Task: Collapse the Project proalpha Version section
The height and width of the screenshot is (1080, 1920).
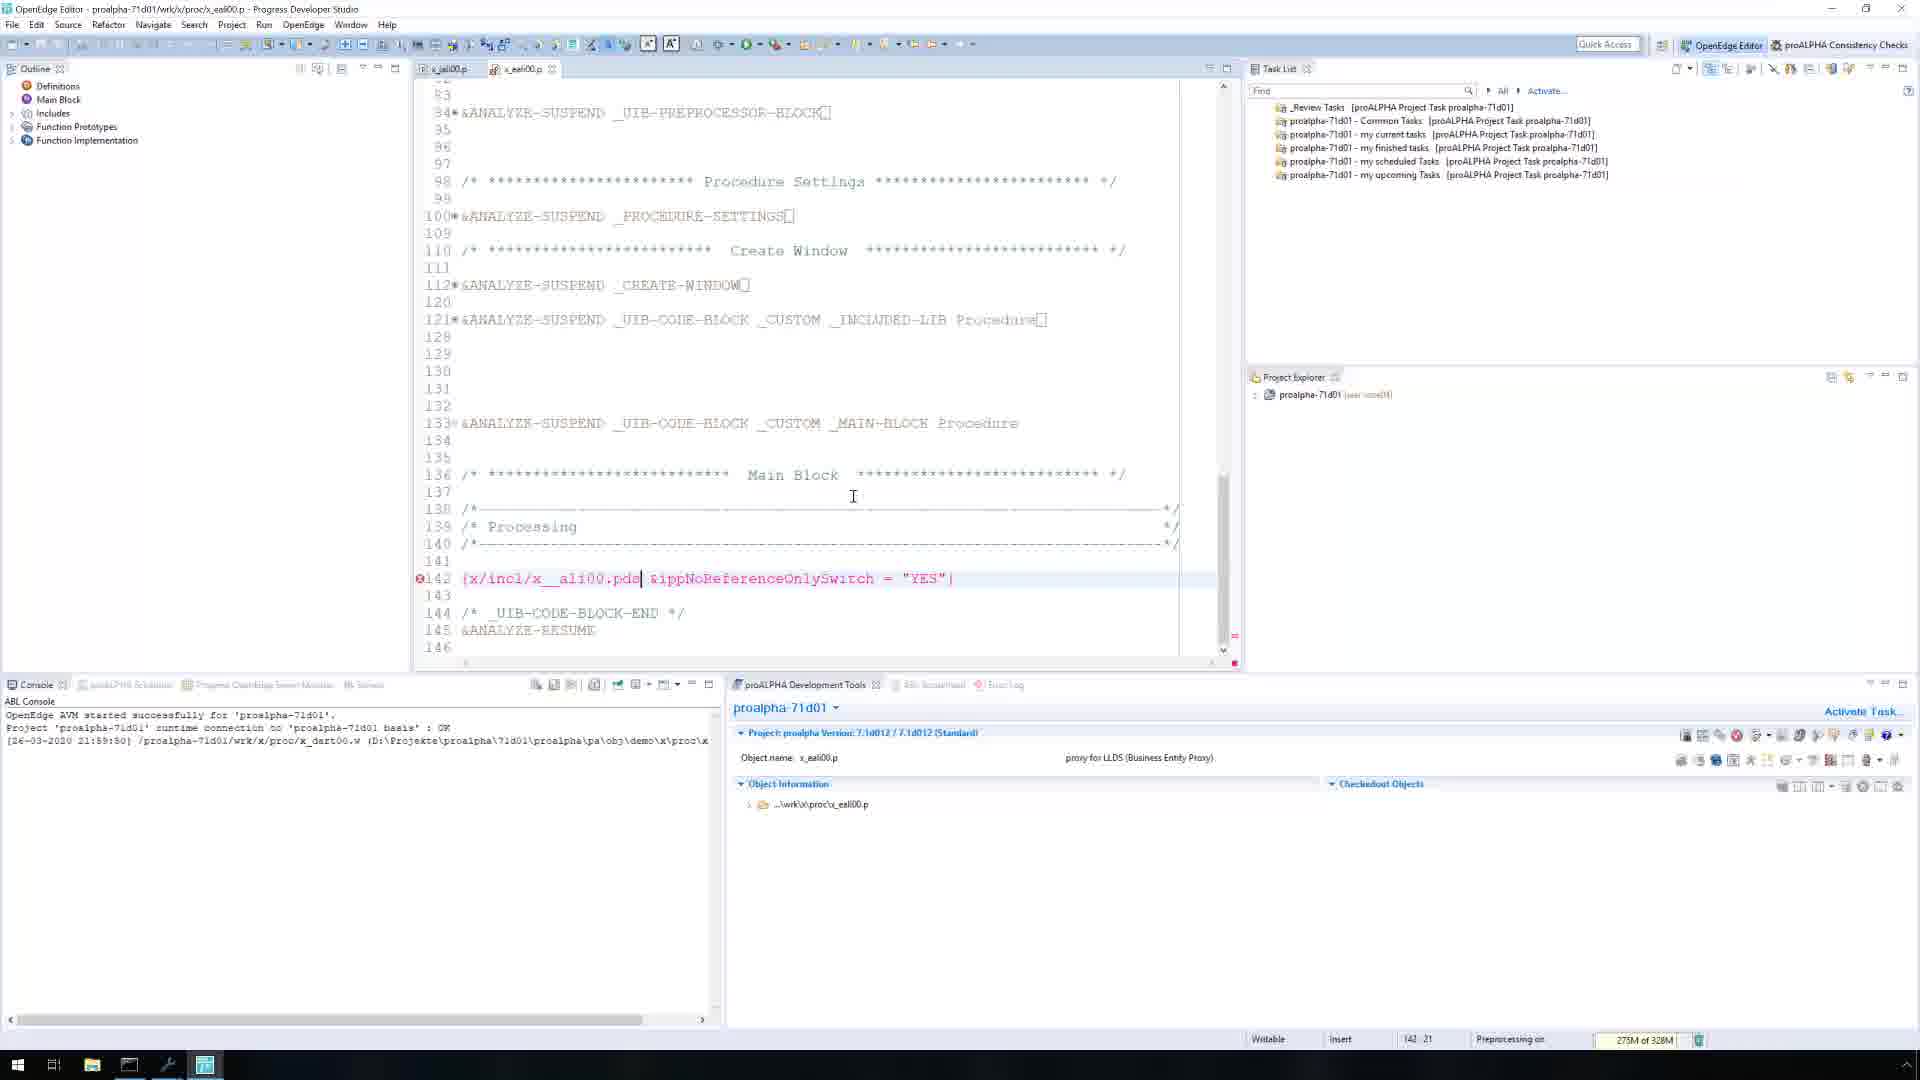Action: [741, 733]
